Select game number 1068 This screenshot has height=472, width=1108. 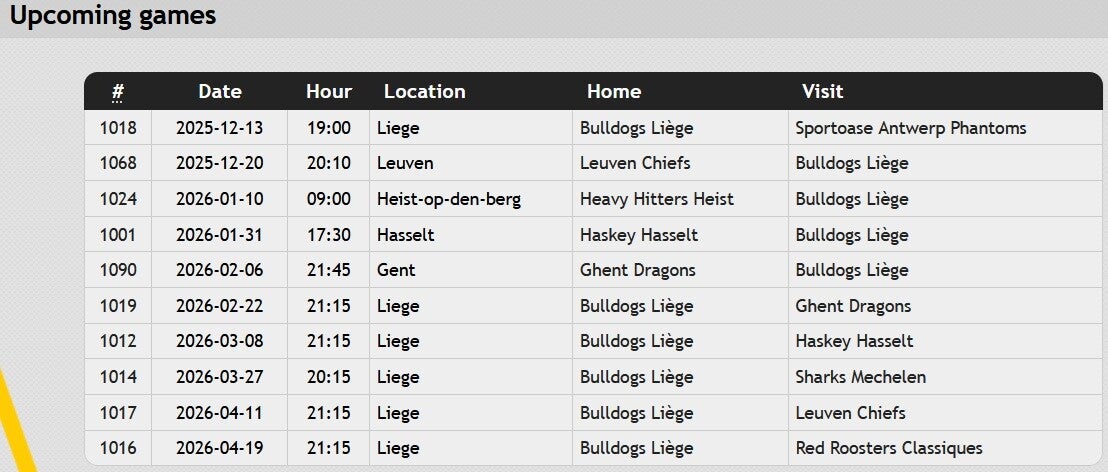[x=118, y=163]
